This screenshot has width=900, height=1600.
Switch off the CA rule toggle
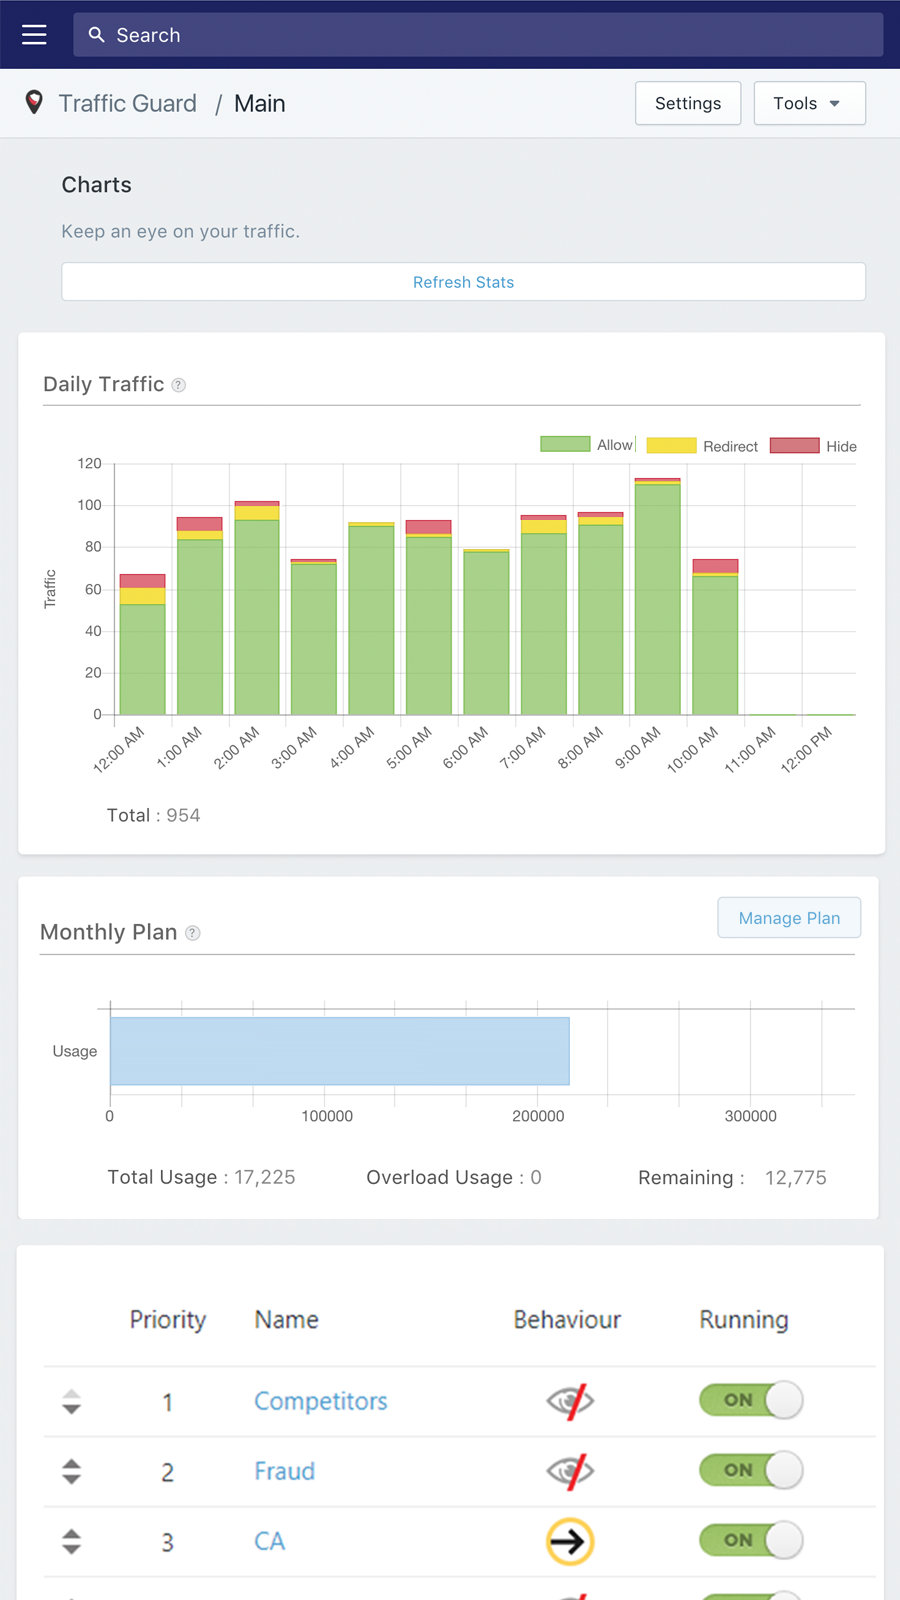pyautogui.click(x=750, y=1540)
